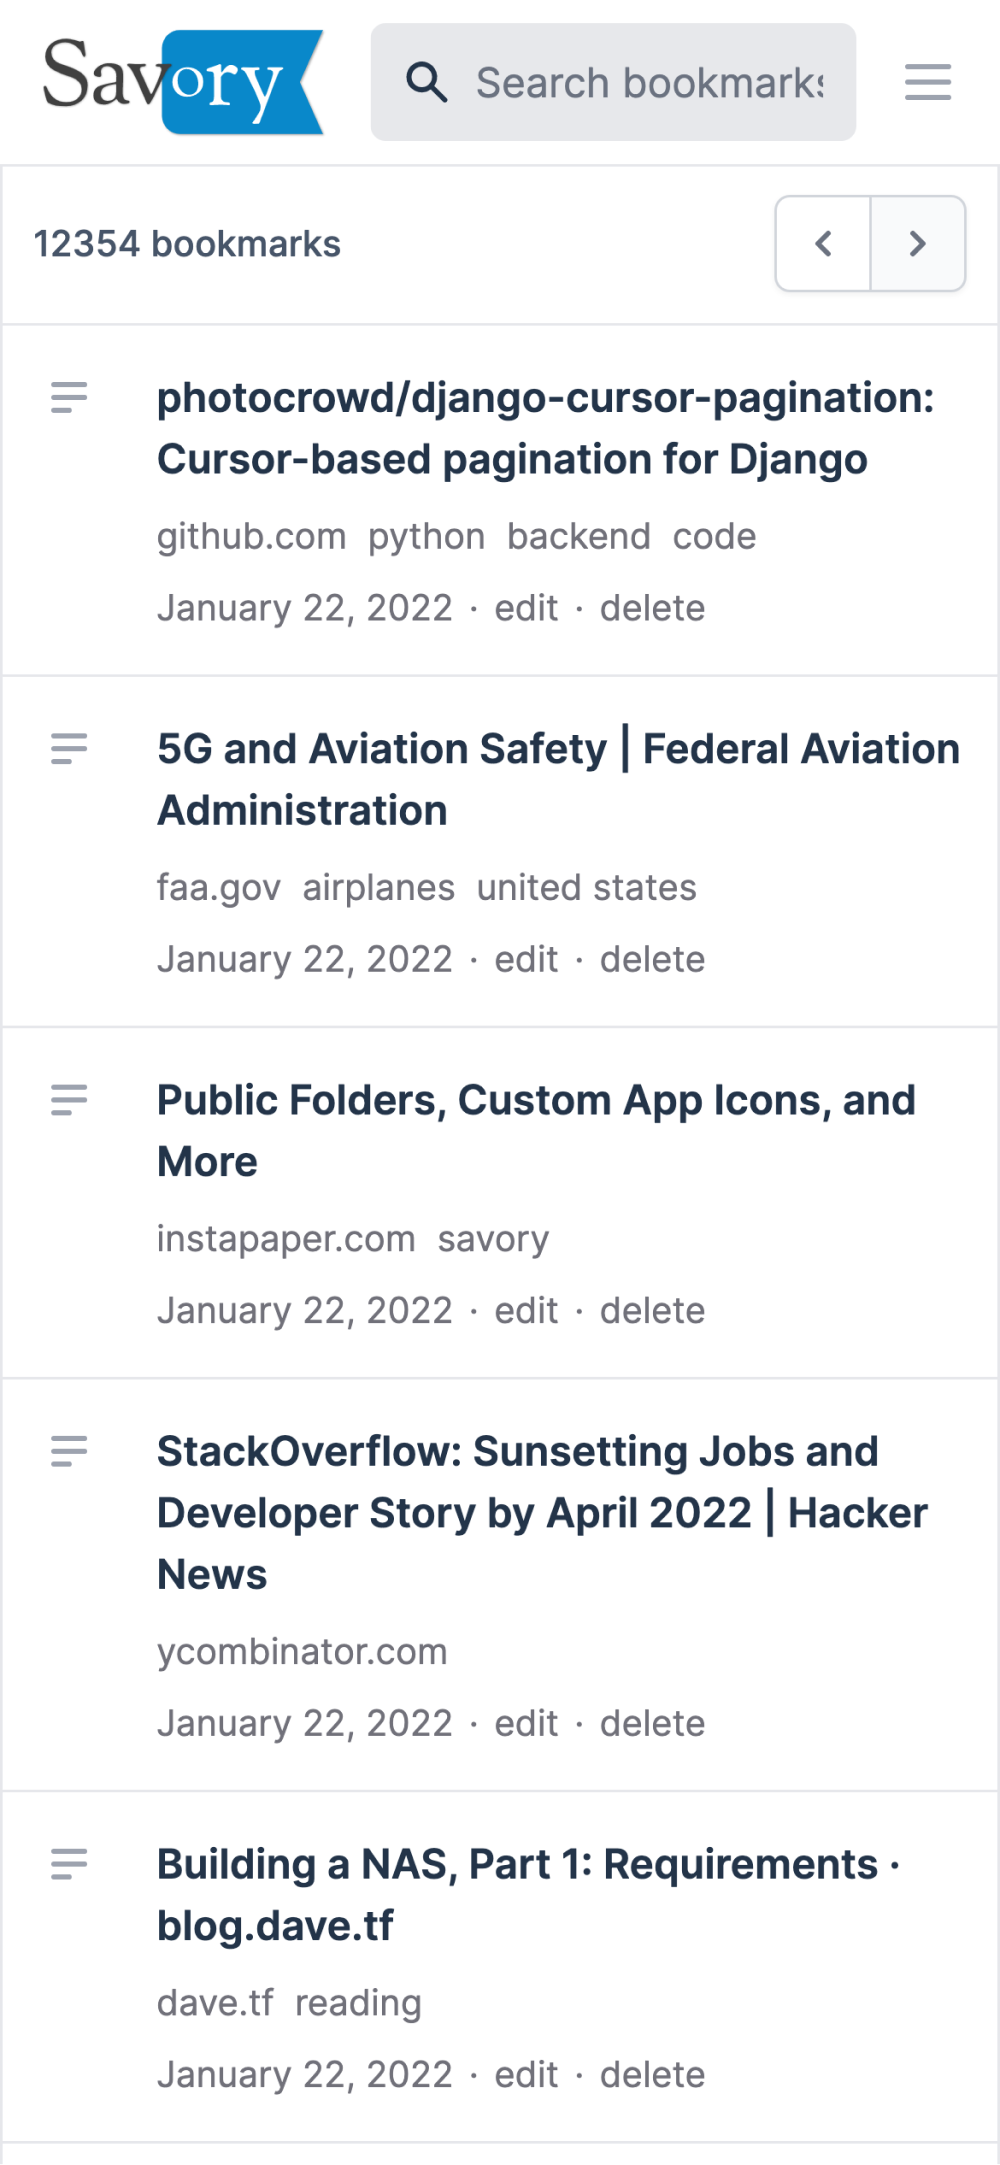The width and height of the screenshot is (1000, 2165).
Task: Filter by the python tag
Action: coord(427,537)
